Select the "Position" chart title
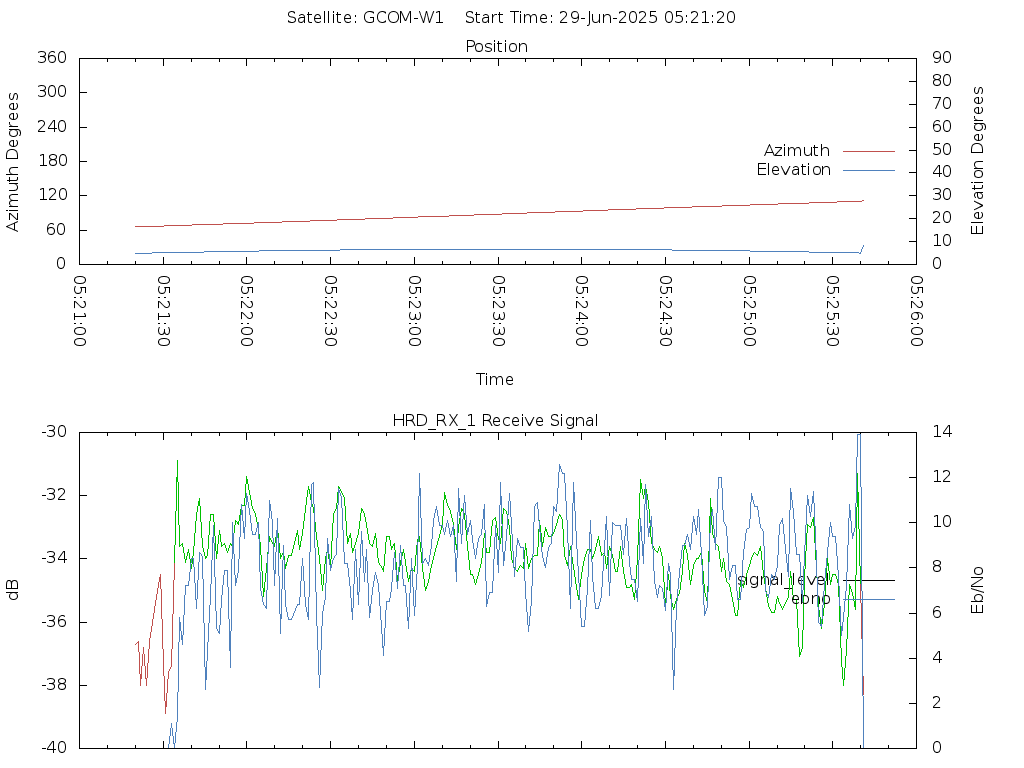This screenshot has width=1024, height=768. [496, 46]
